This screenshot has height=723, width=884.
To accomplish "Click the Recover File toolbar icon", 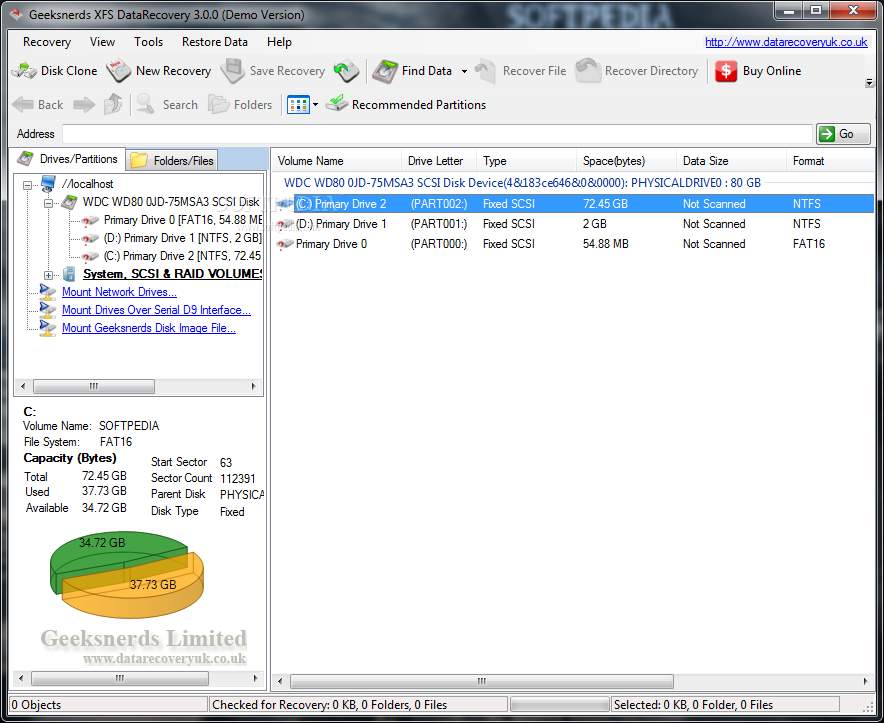I will click(485, 71).
